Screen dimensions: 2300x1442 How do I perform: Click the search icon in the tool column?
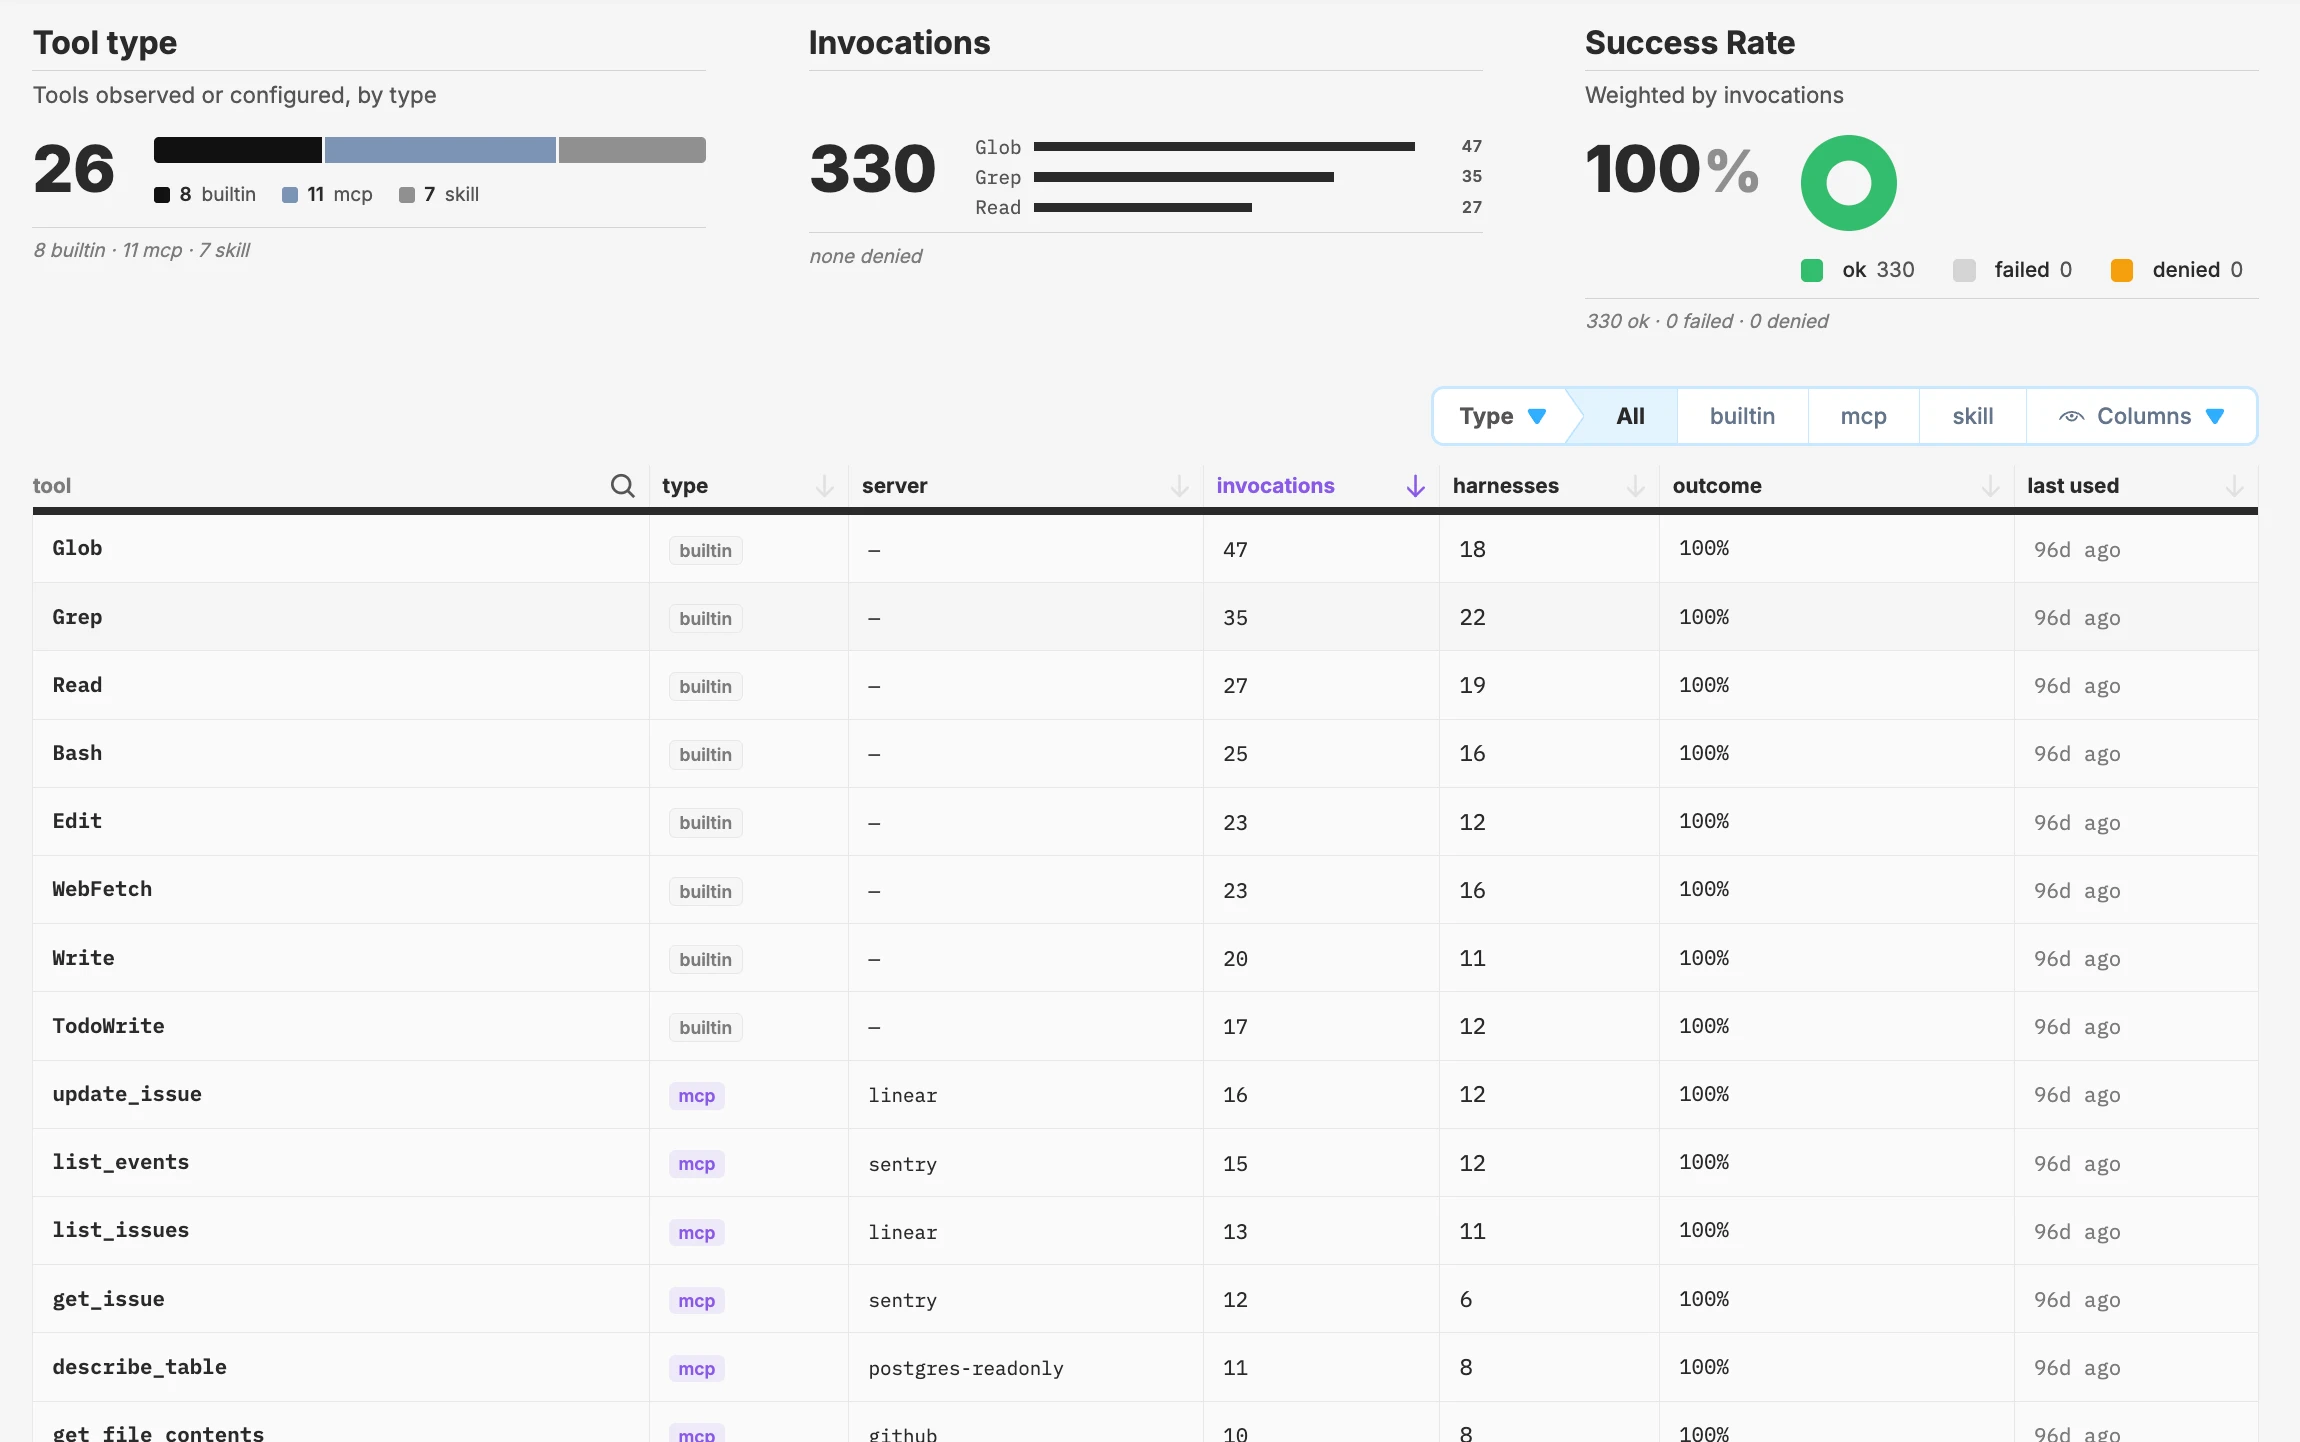click(x=622, y=486)
